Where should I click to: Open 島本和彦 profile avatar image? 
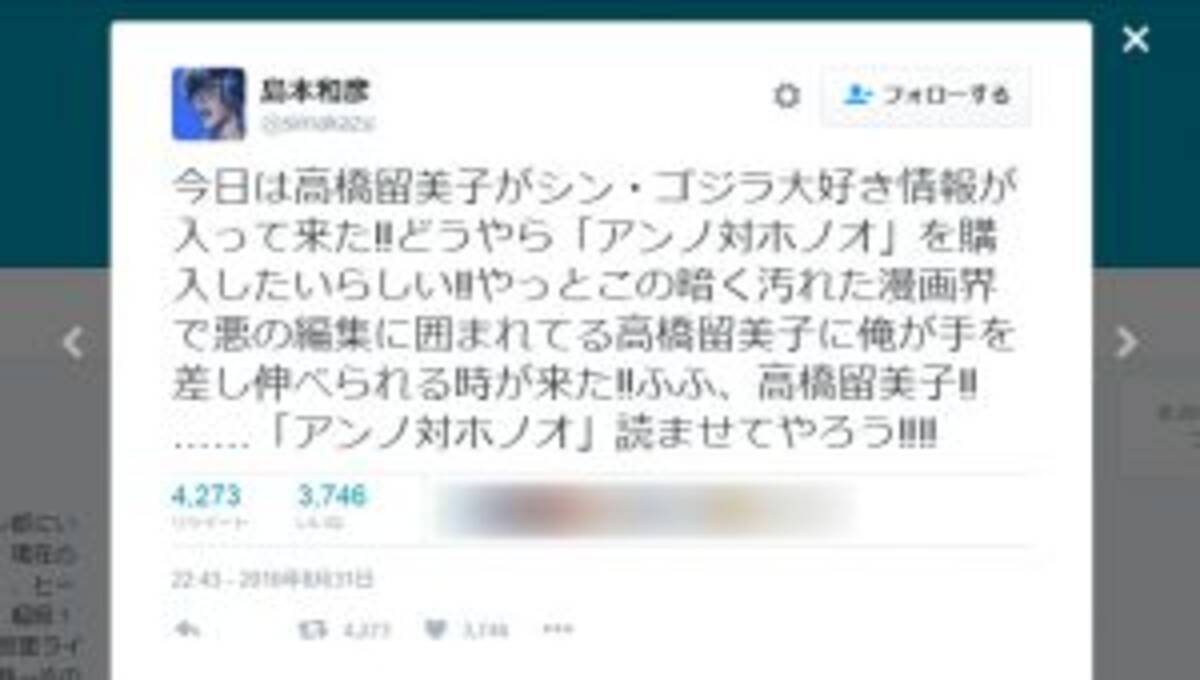coord(208,104)
